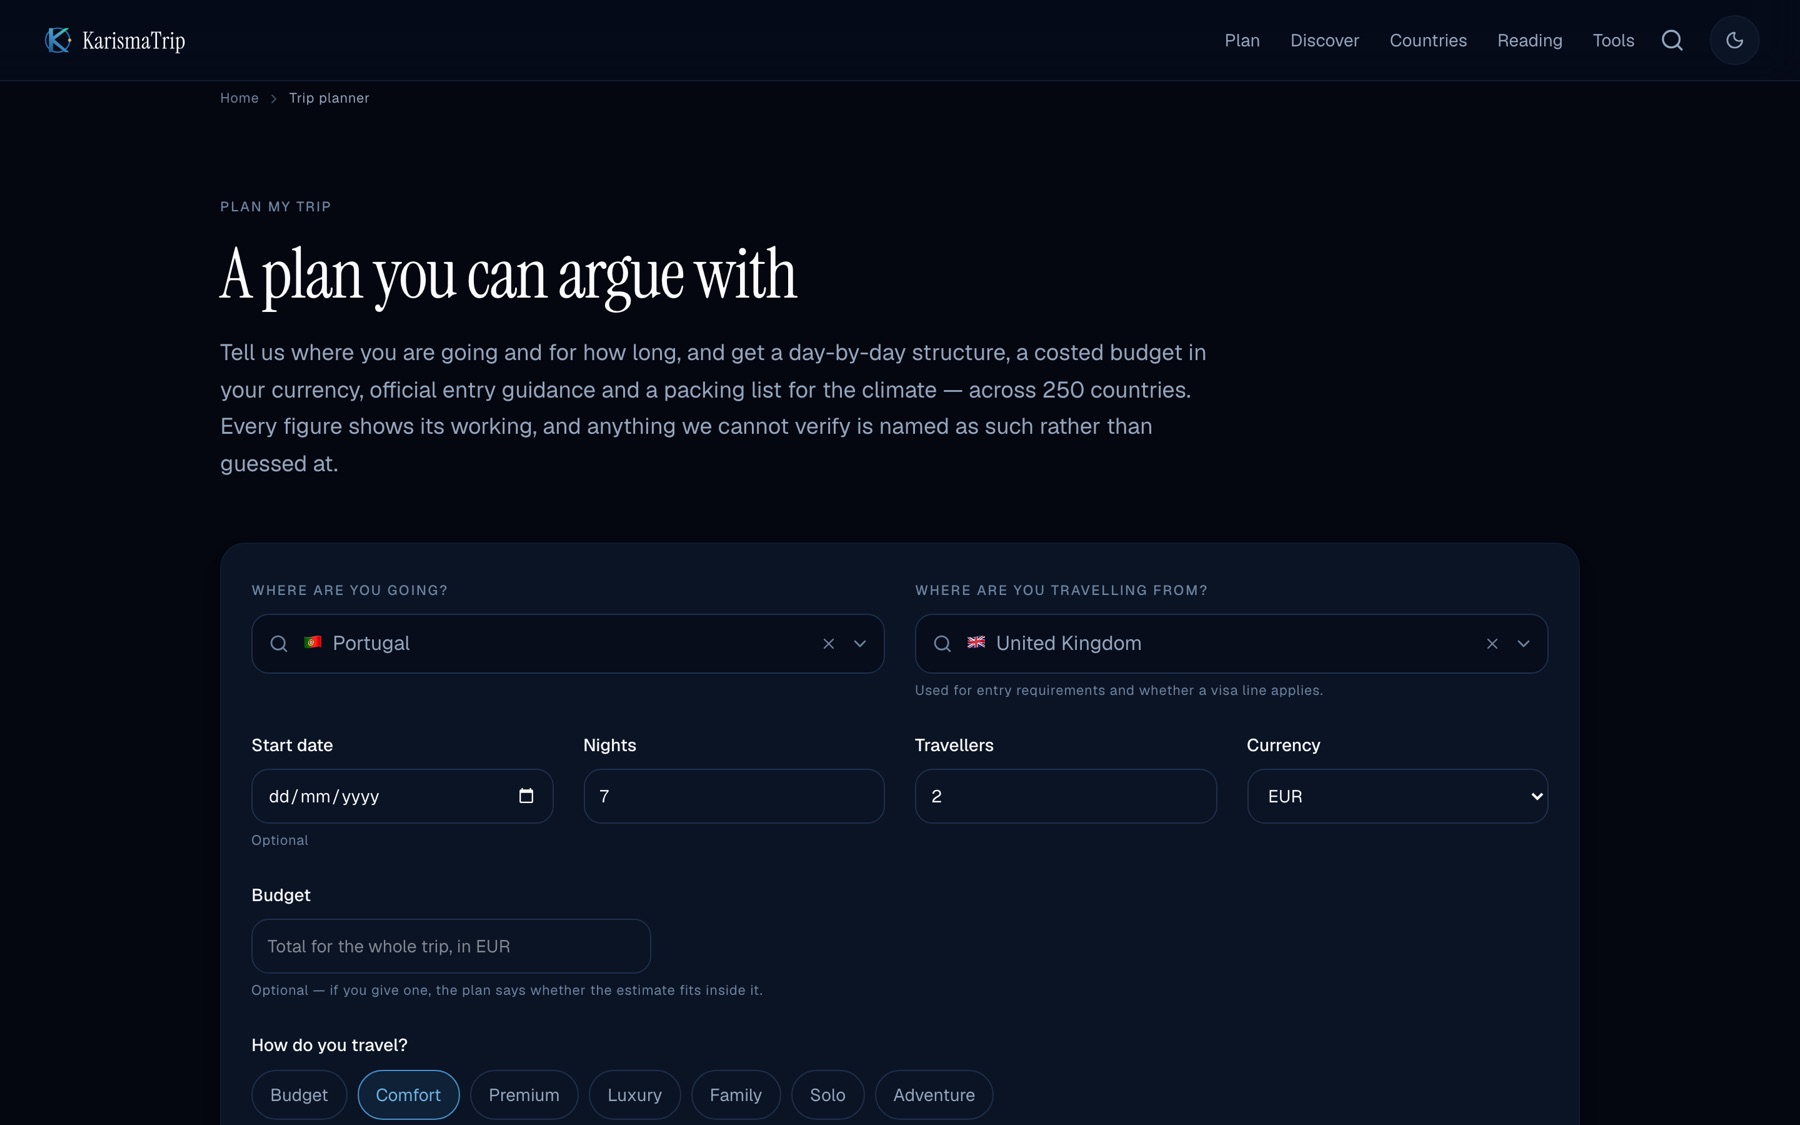The width and height of the screenshot is (1800, 1125).
Task: Click the KarismaTrip logo icon
Action: pos(58,40)
